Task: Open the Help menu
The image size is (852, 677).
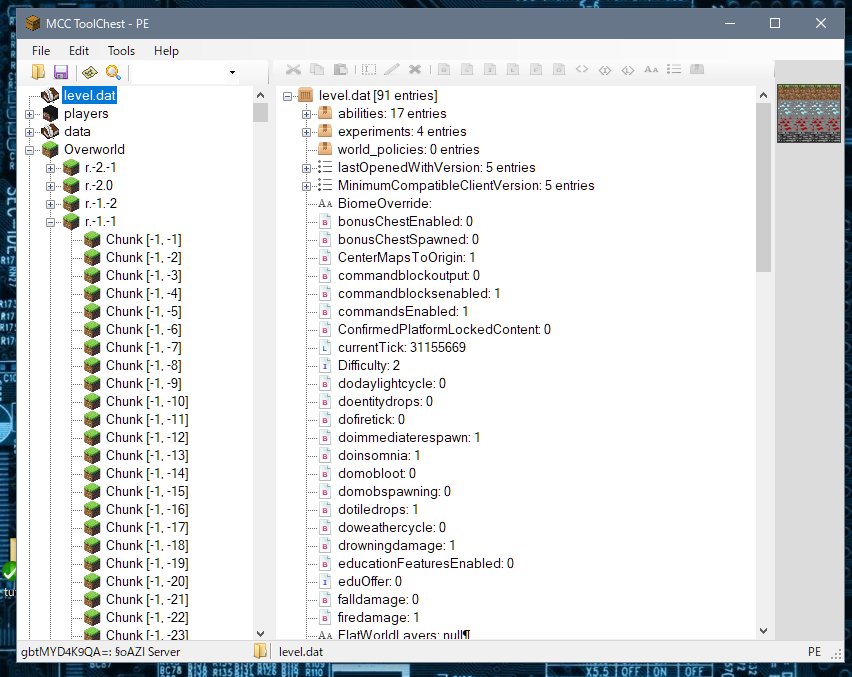Action: pyautogui.click(x=166, y=51)
